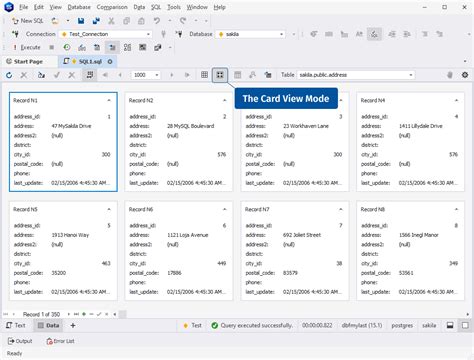The image size is (474, 360).
Task: Click the apply changes checkmark in data toolbar
Action: click(57, 75)
